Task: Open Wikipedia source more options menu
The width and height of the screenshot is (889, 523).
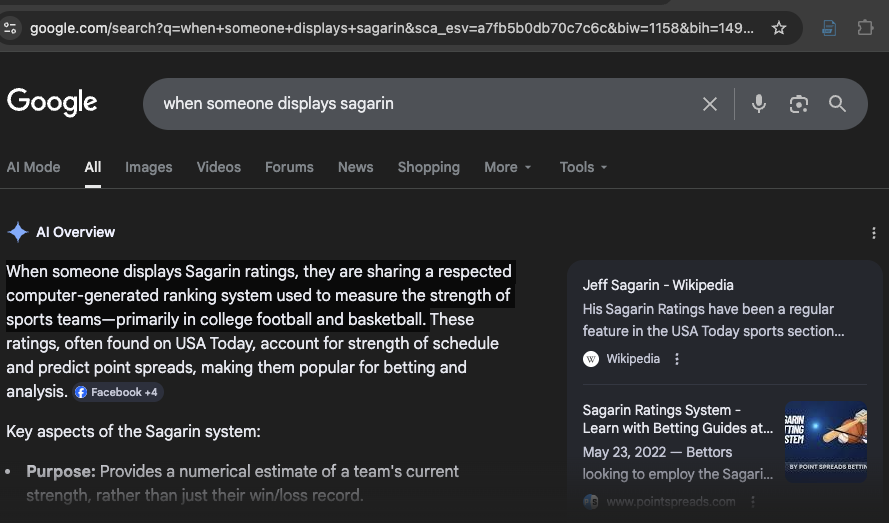Action: coord(677,359)
